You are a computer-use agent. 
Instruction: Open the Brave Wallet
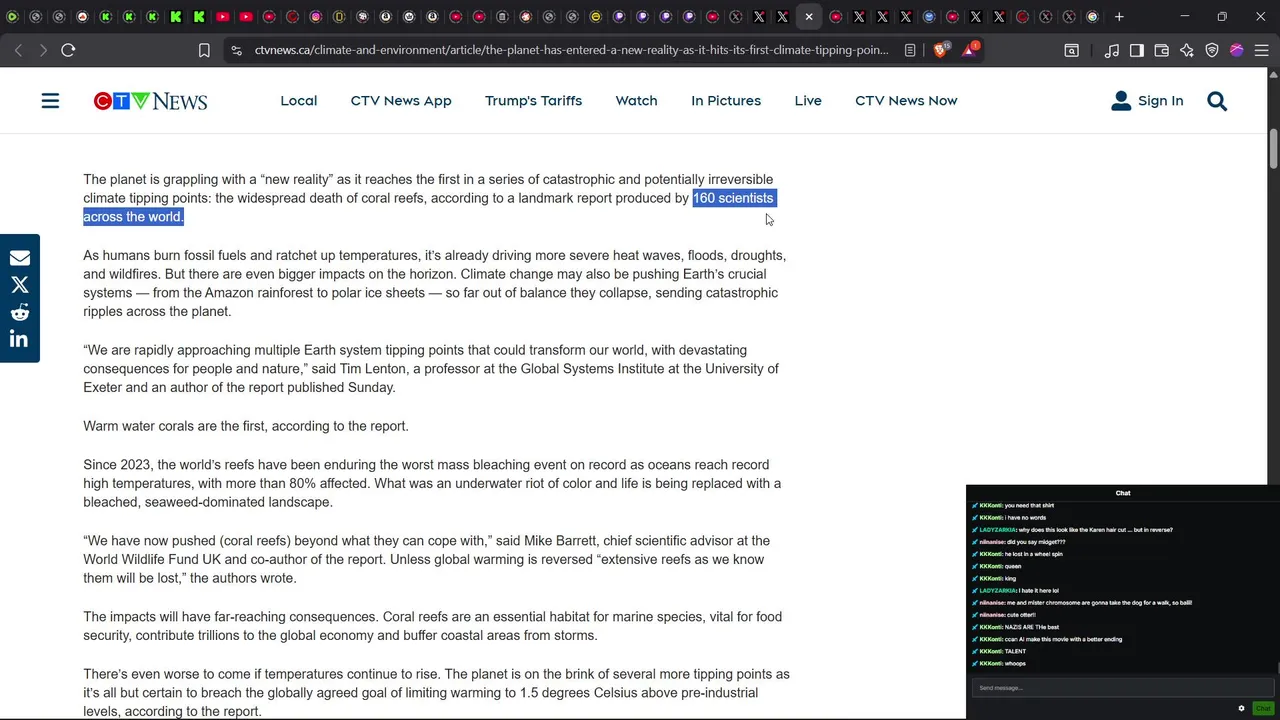[1162, 50]
